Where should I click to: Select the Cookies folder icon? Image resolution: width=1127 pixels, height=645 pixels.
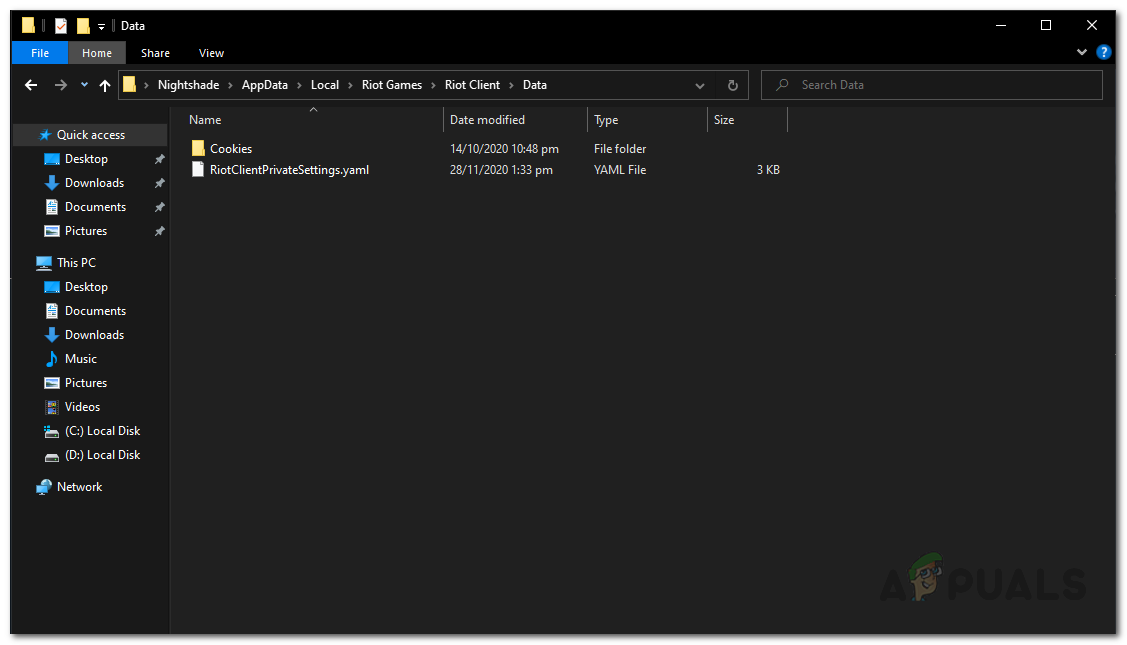[198, 148]
